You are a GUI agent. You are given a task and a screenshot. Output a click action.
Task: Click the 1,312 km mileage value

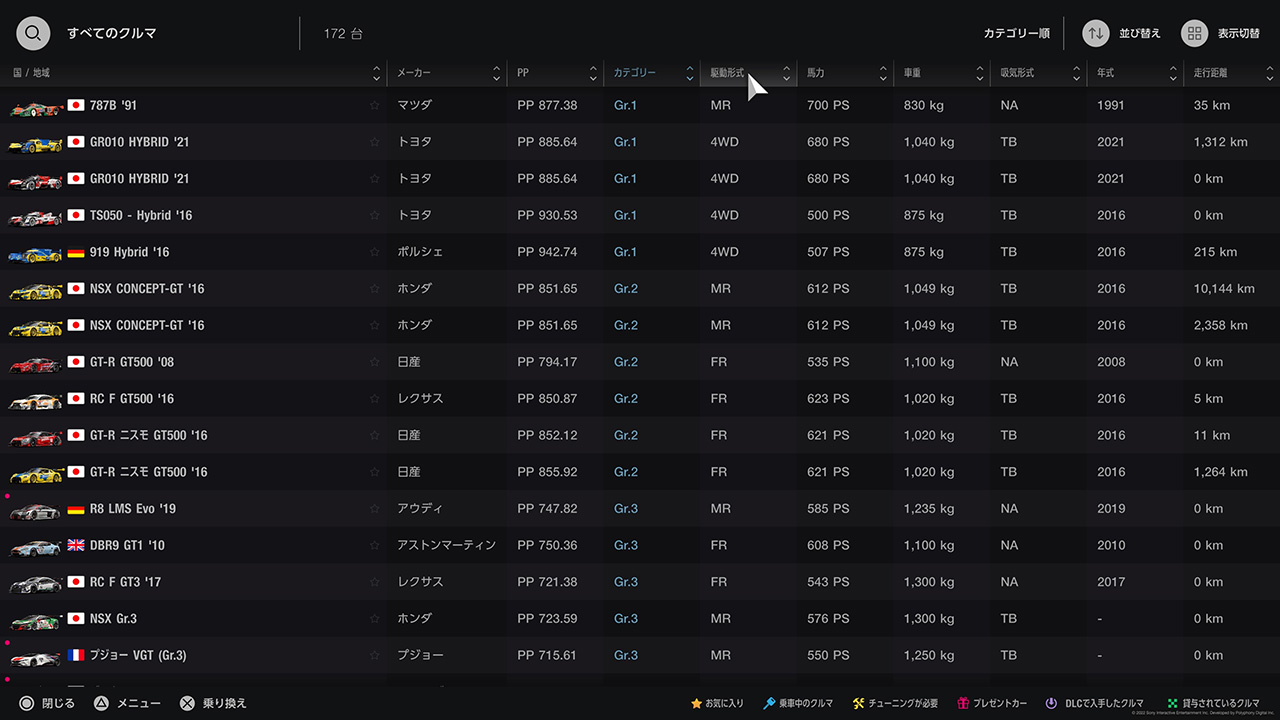(x=1220, y=142)
